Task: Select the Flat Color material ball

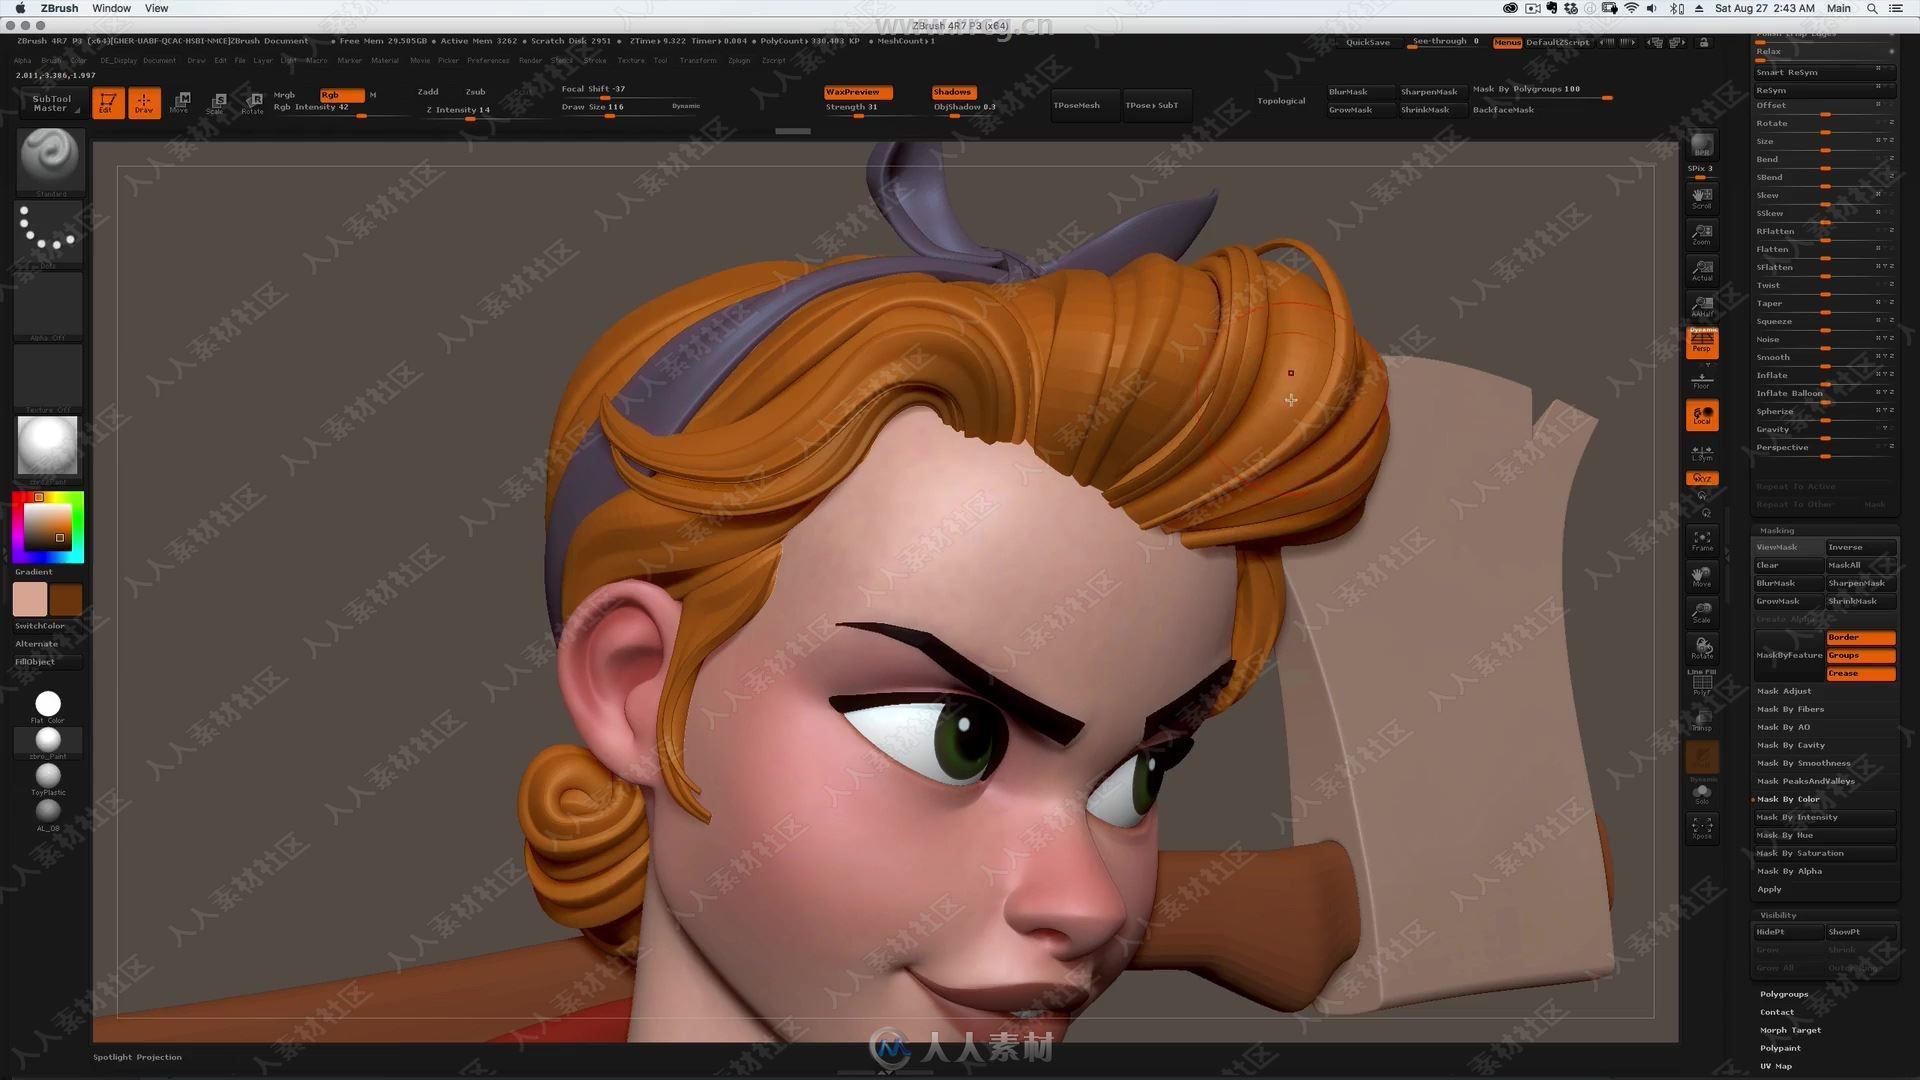Action: (48, 705)
